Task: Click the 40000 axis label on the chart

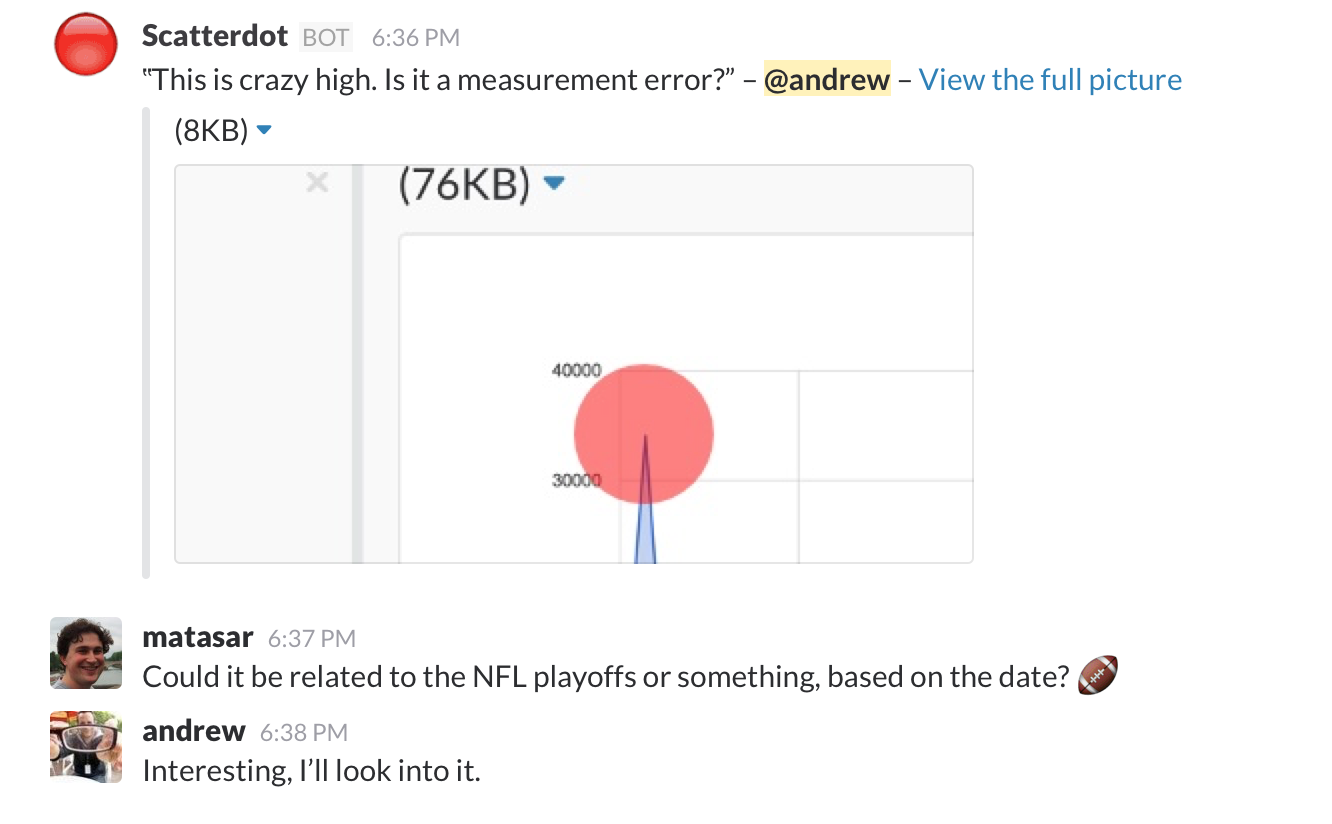Action: [x=577, y=369]
